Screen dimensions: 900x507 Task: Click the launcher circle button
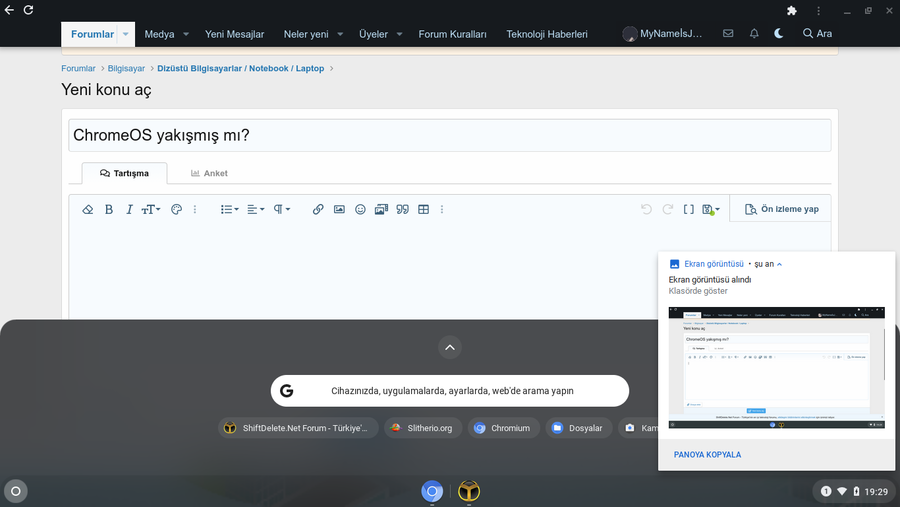point(16,491)
